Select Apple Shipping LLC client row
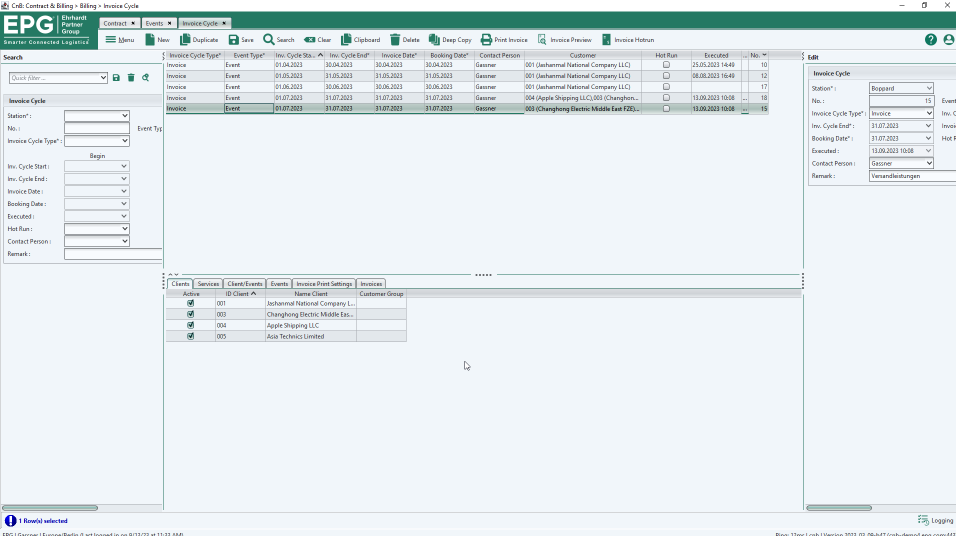 pos(286,325)
